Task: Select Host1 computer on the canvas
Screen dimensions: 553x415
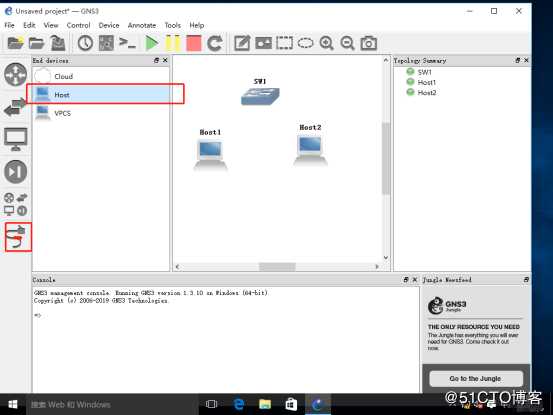Action: tap(211, 154)
